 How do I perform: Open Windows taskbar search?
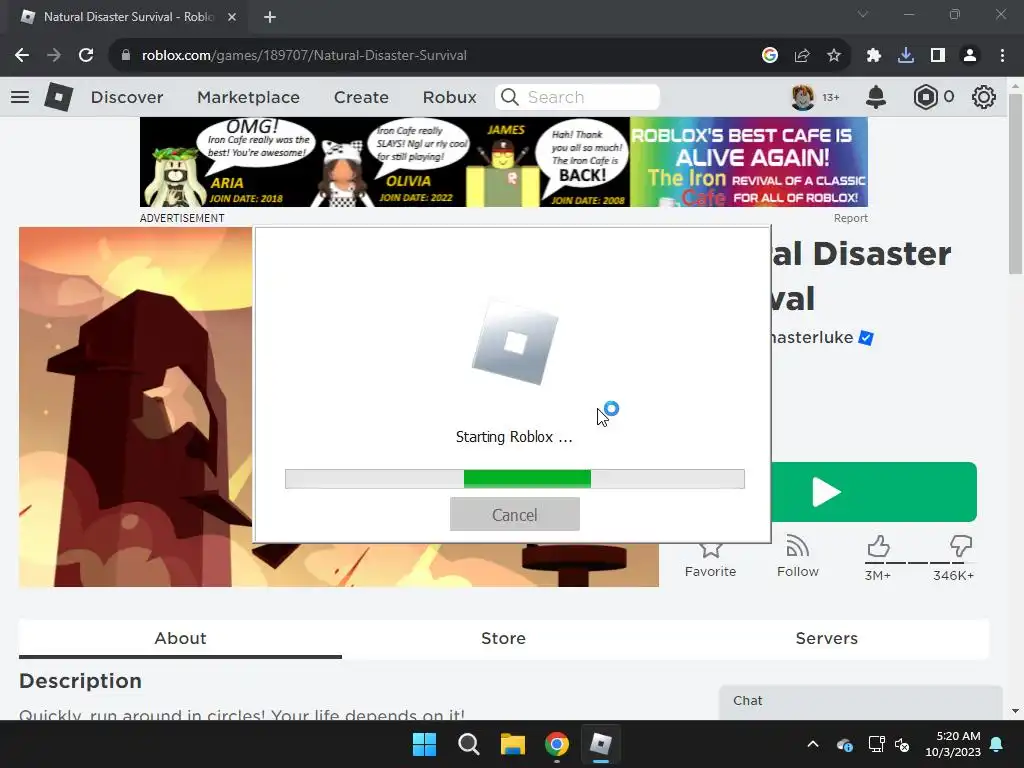(x=469, y=744)
